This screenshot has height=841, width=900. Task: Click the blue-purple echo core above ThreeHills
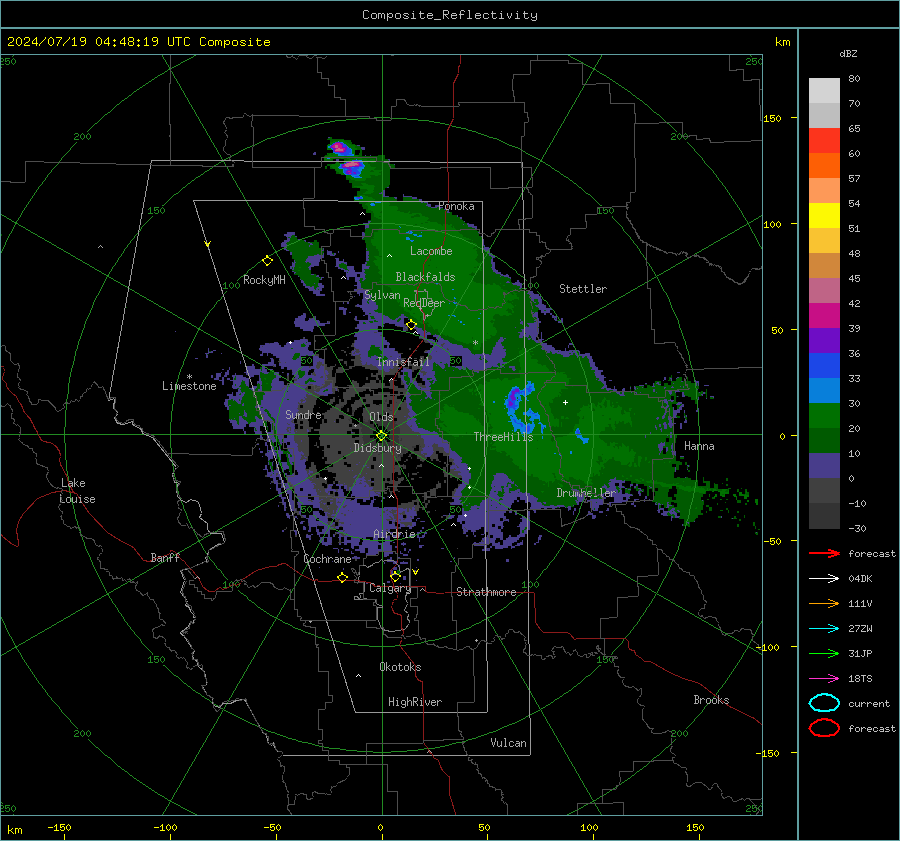(x=514, y=397)
